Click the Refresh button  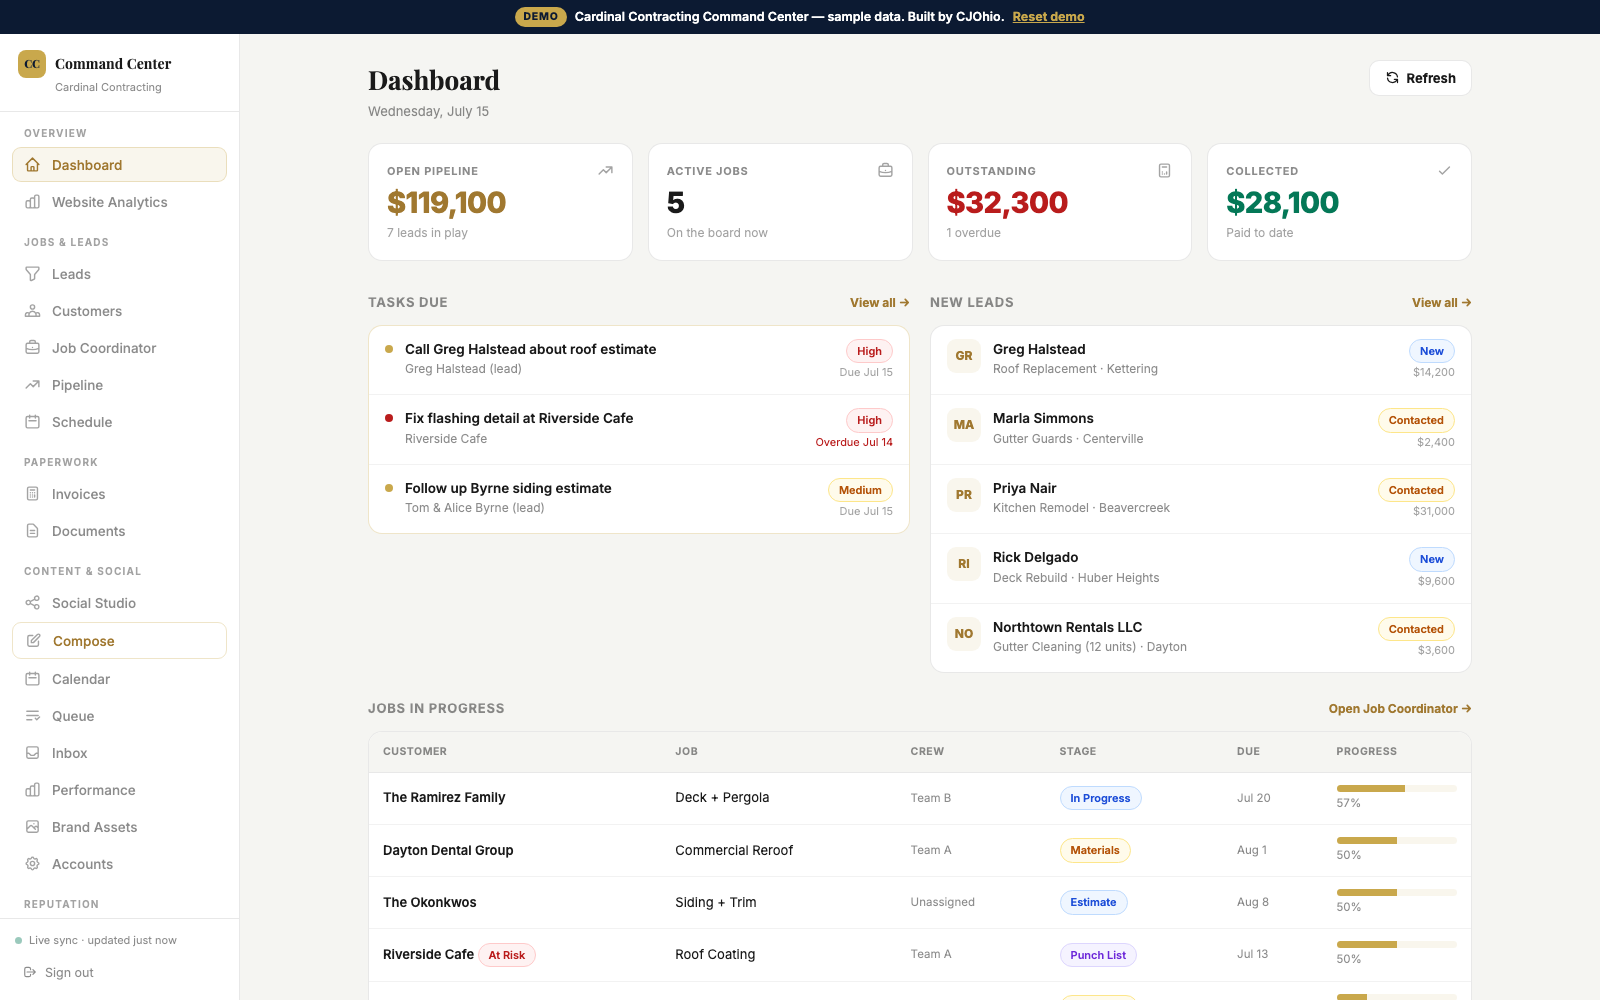[x=1420, y=78]
